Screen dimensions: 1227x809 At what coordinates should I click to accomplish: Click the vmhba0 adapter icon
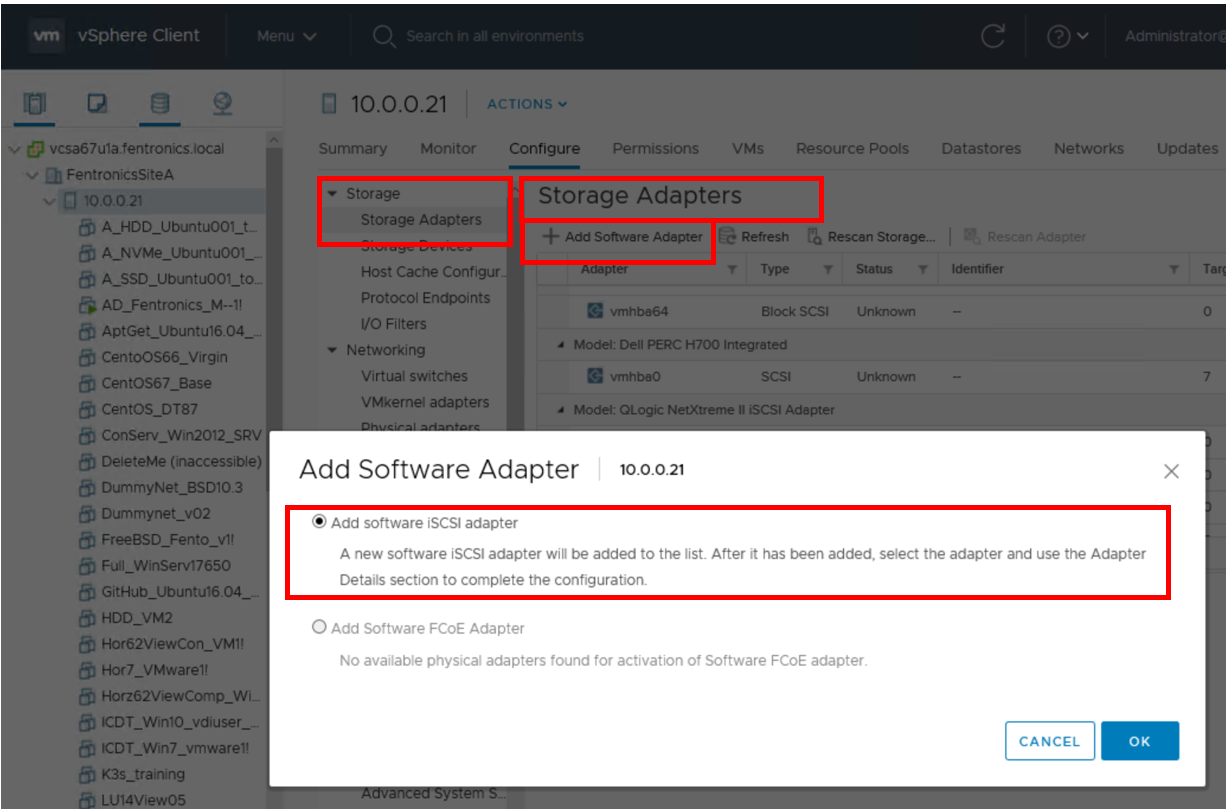(594, 377)
